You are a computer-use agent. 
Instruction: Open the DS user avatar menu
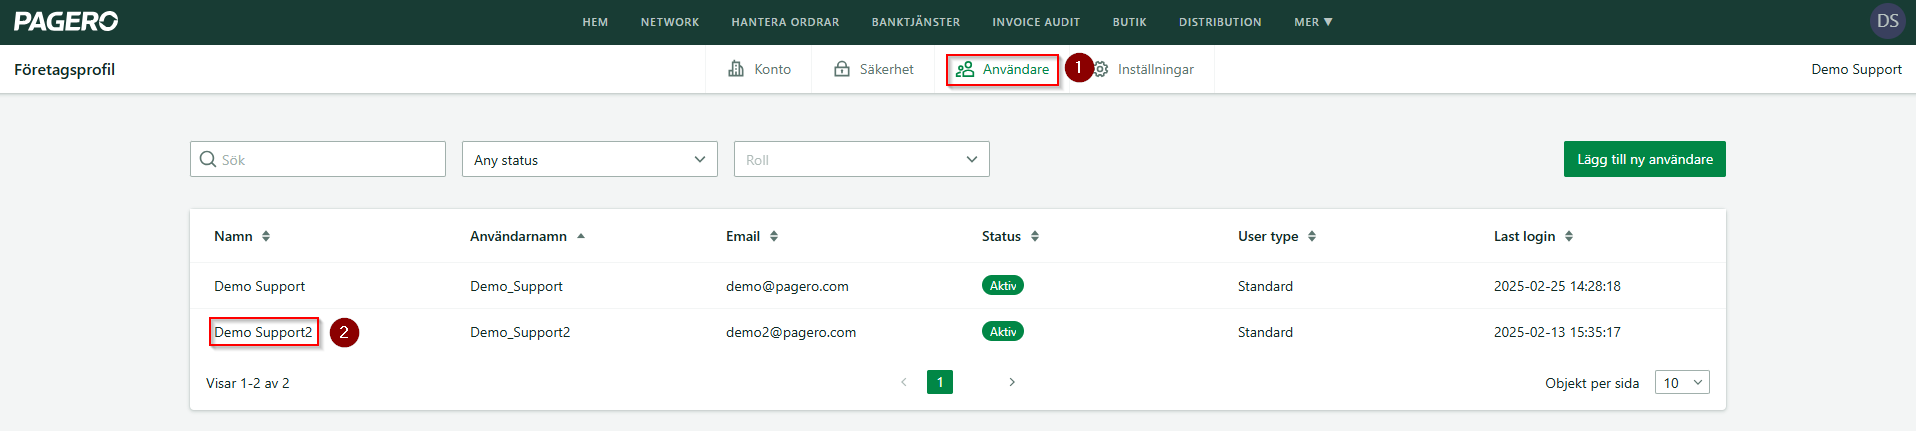point(1887,21)
